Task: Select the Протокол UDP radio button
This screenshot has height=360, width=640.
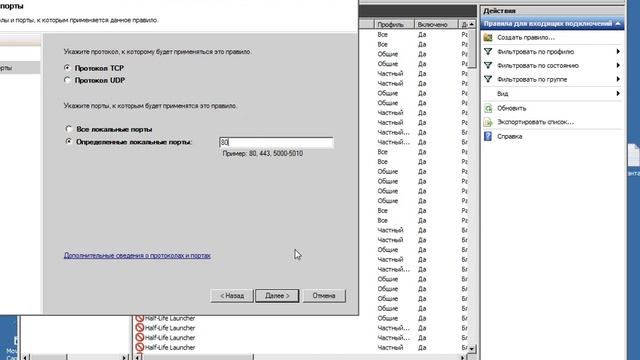Action: point(67,80)
